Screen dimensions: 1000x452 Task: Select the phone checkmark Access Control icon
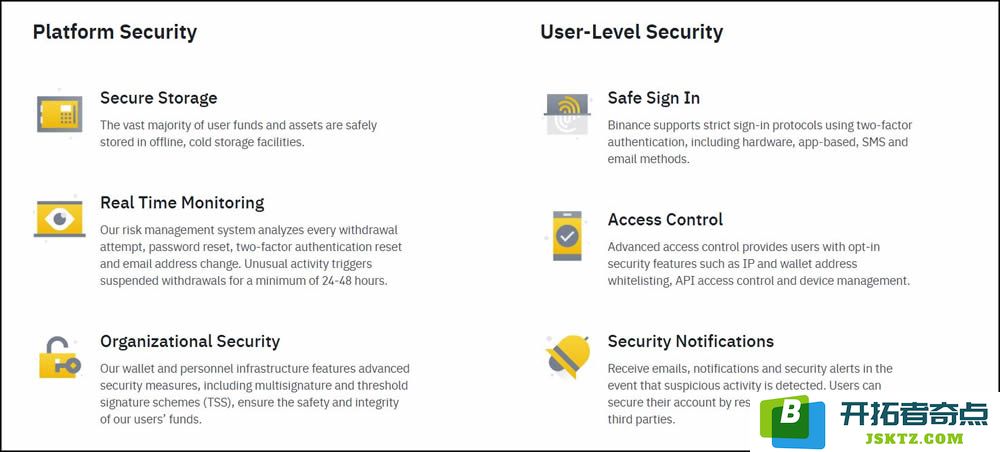pos(566,236)
